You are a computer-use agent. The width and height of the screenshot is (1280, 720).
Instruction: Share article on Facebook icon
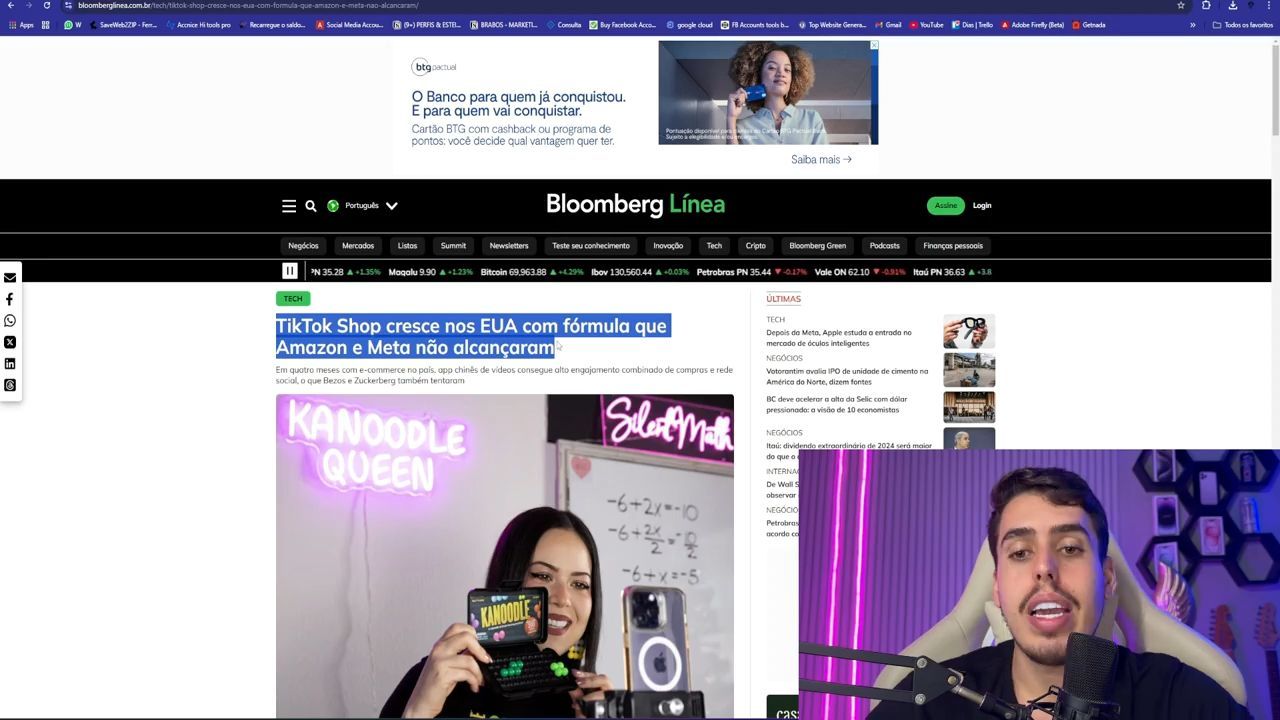[x=10, y=299]
